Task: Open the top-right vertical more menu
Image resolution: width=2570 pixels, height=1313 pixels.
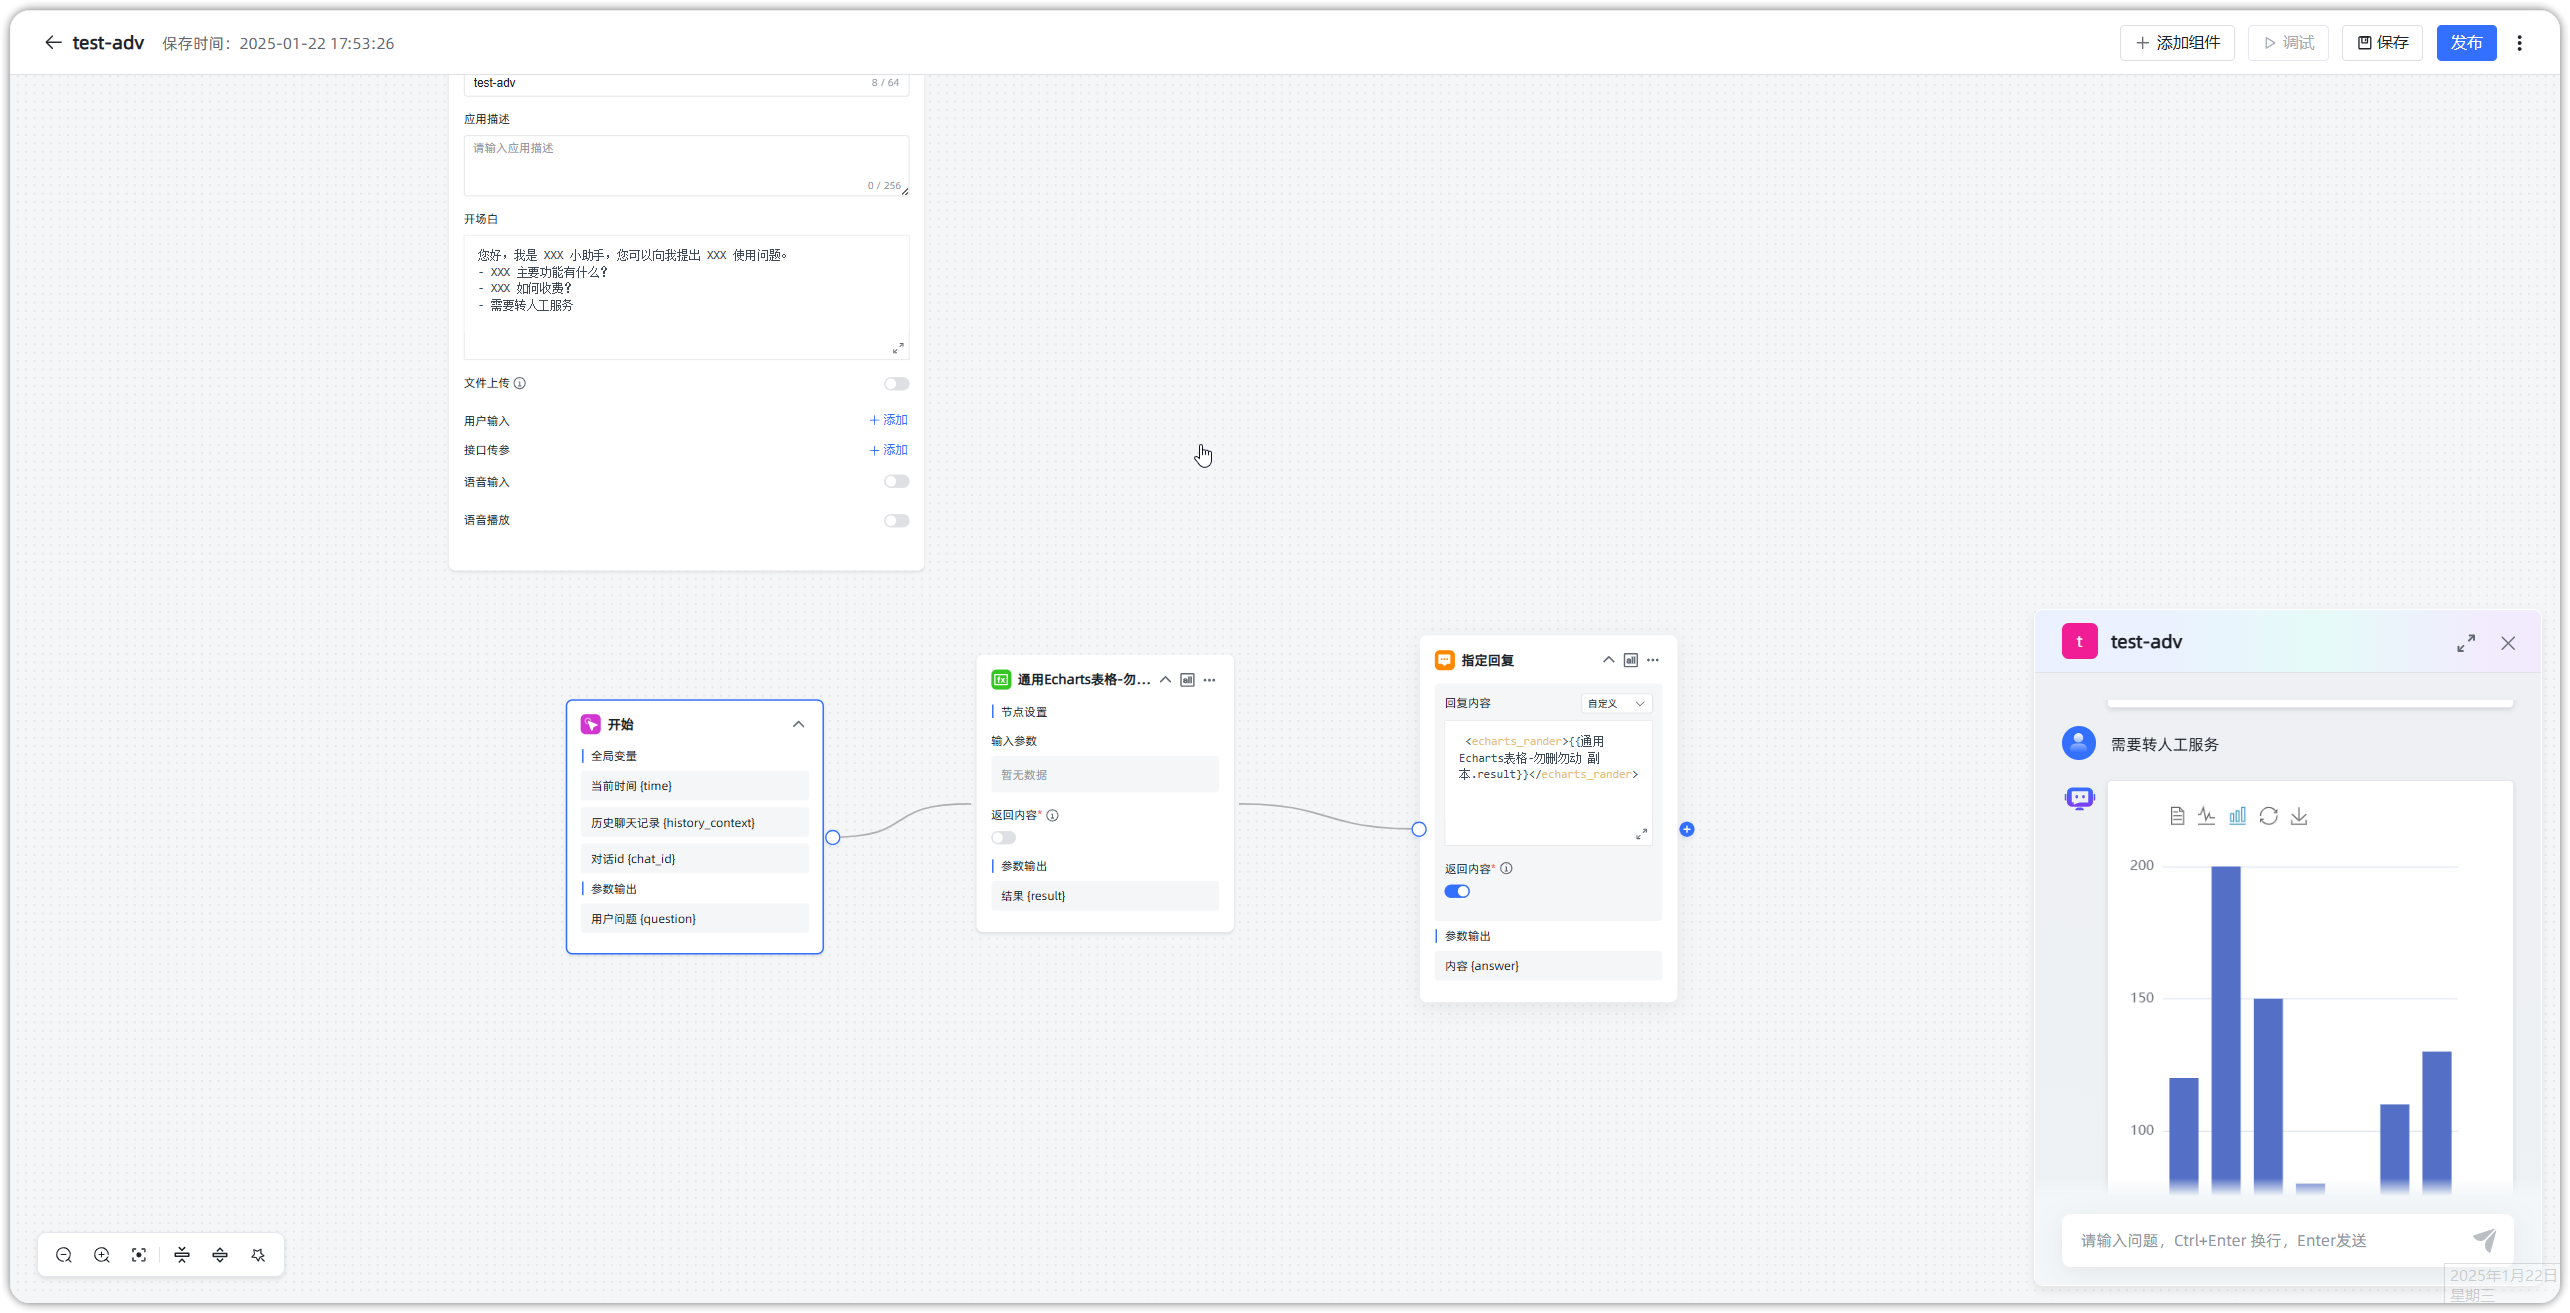Action: tap(2519, 43)
